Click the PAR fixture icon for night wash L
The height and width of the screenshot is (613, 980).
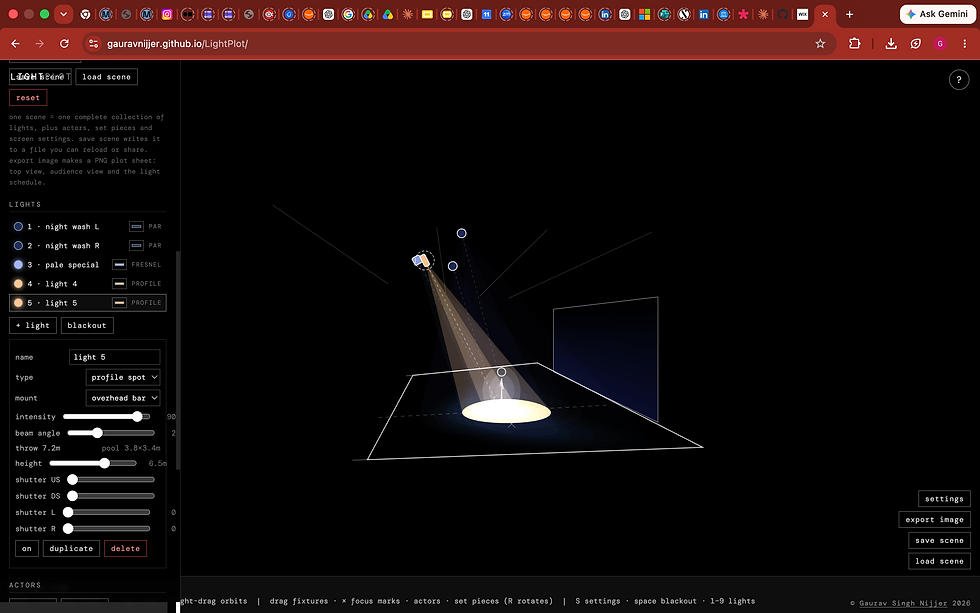[136, 226]
